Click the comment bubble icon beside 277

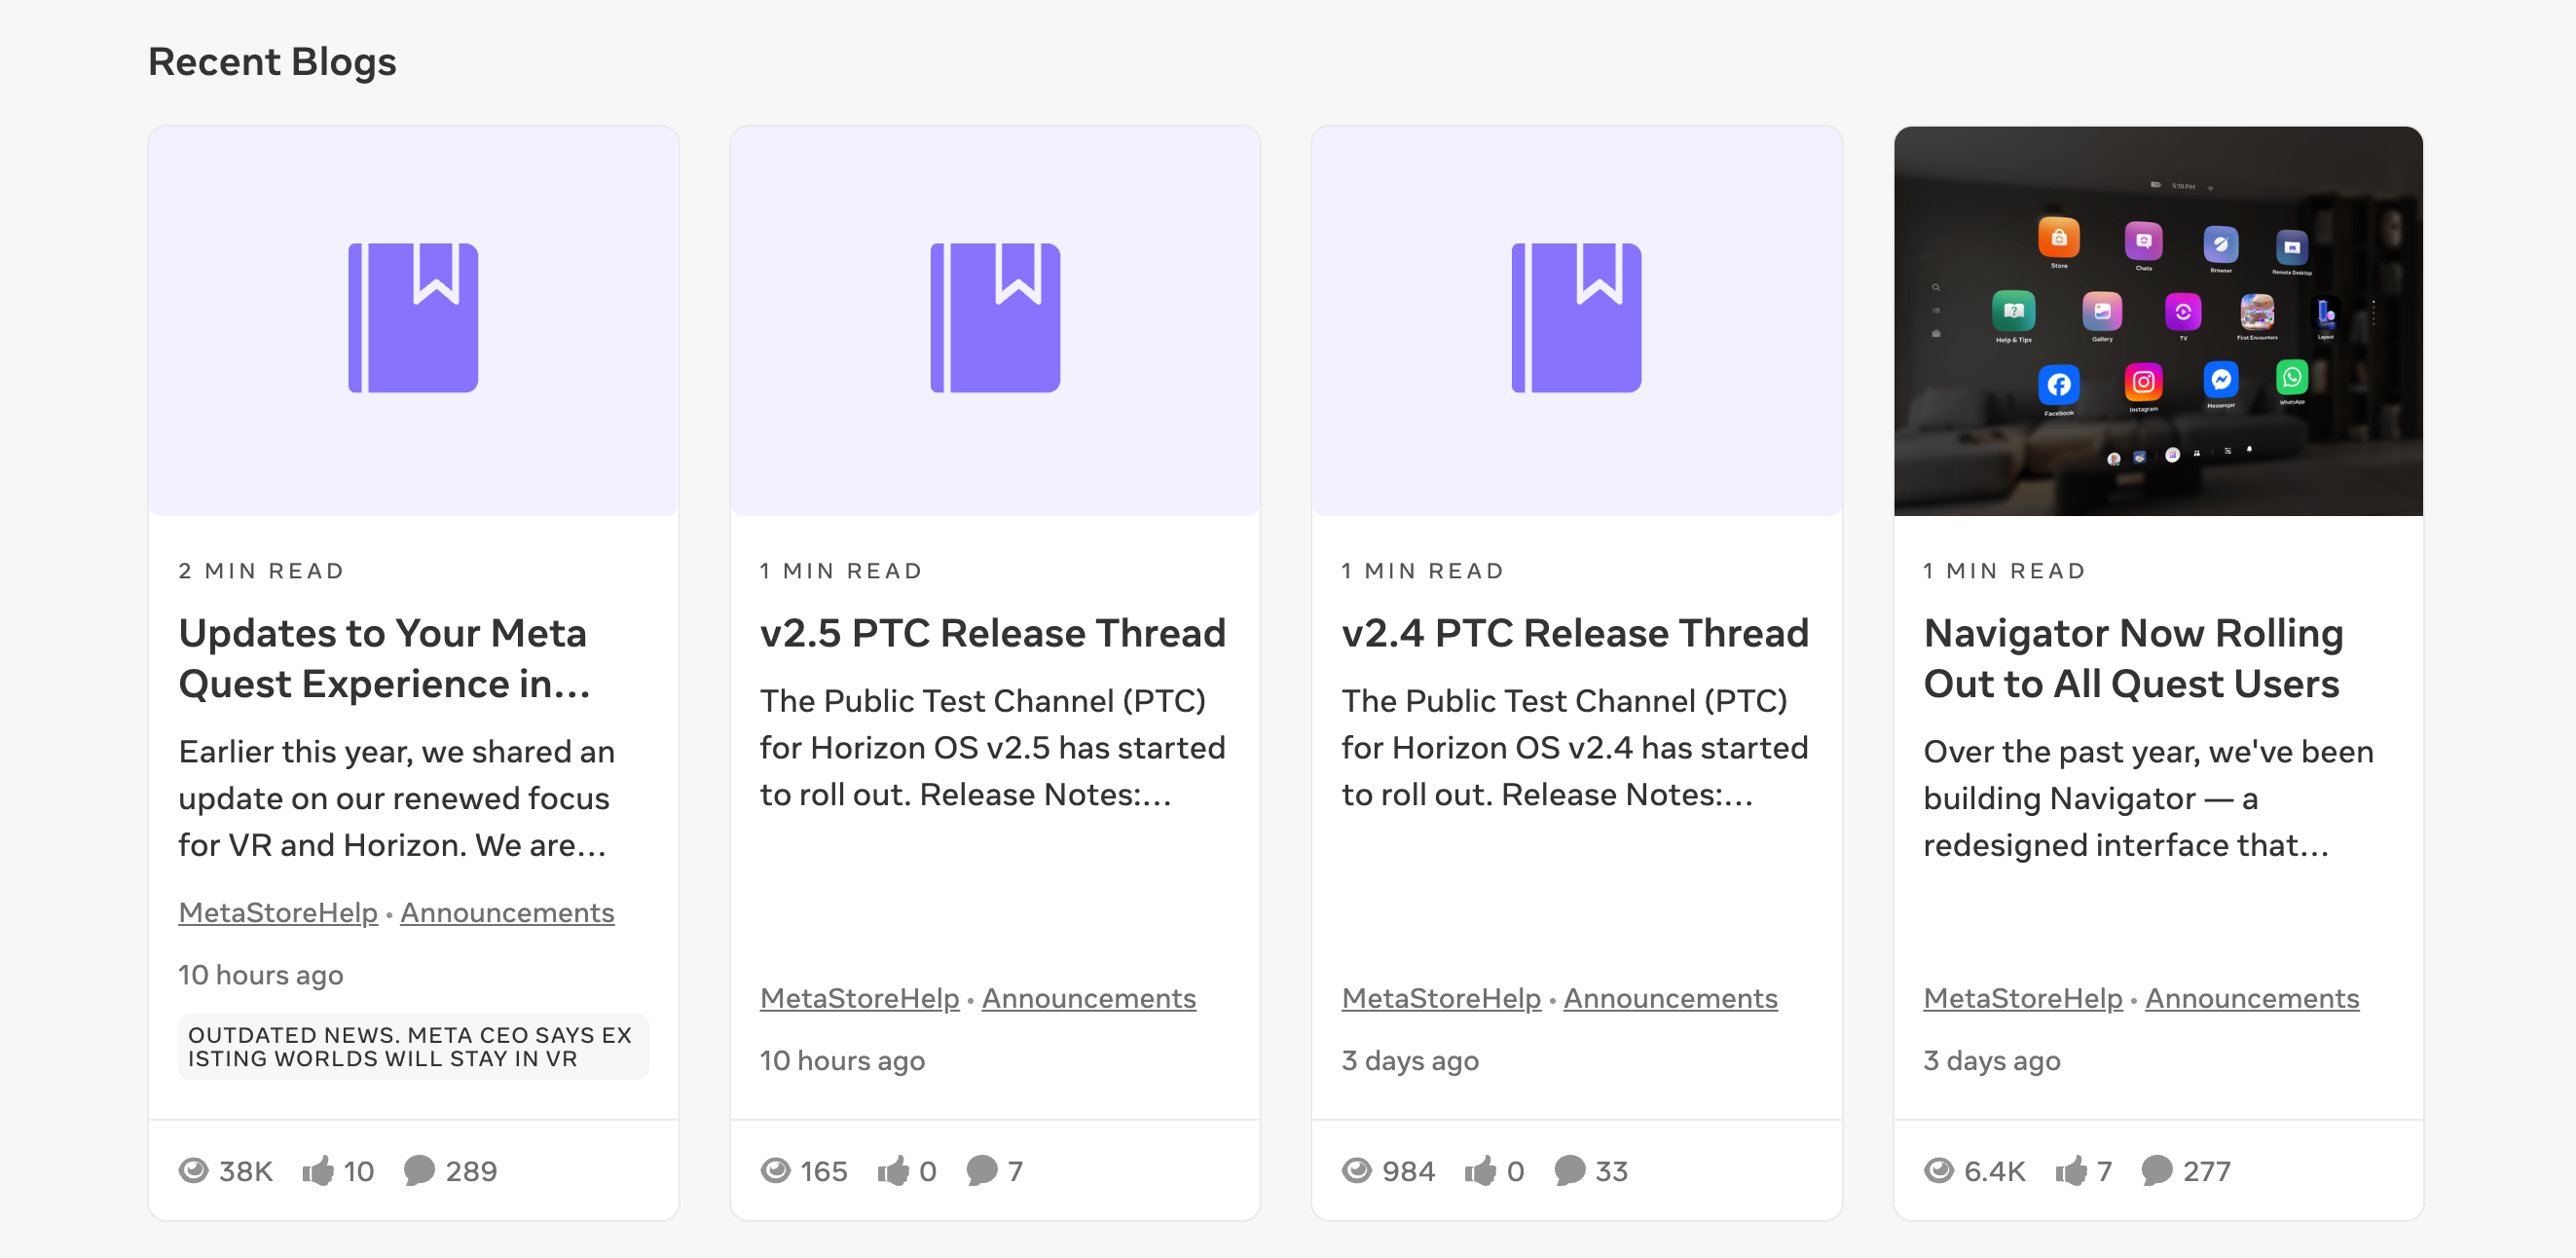(2157, 1170)
